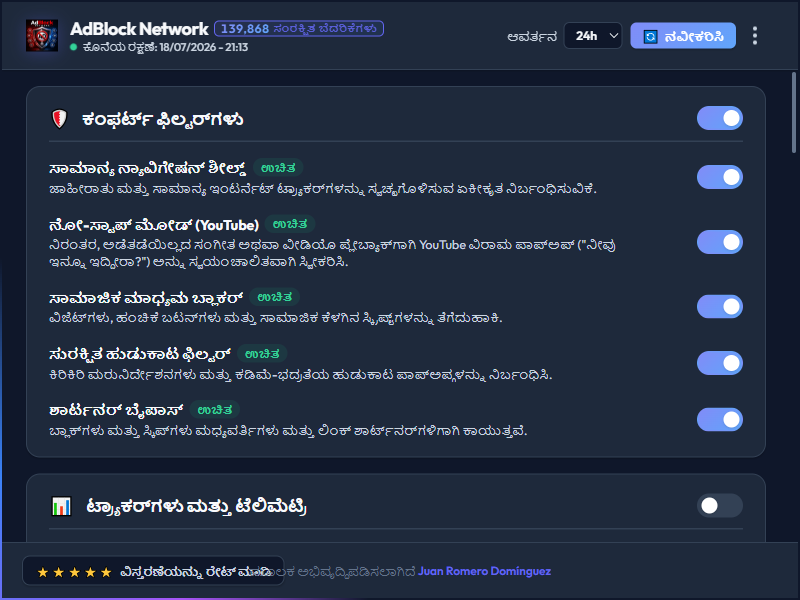This screenshot has width=800, height=600.
Task: Click the 139,868 blocked threats badge
Action: point(299,29)
